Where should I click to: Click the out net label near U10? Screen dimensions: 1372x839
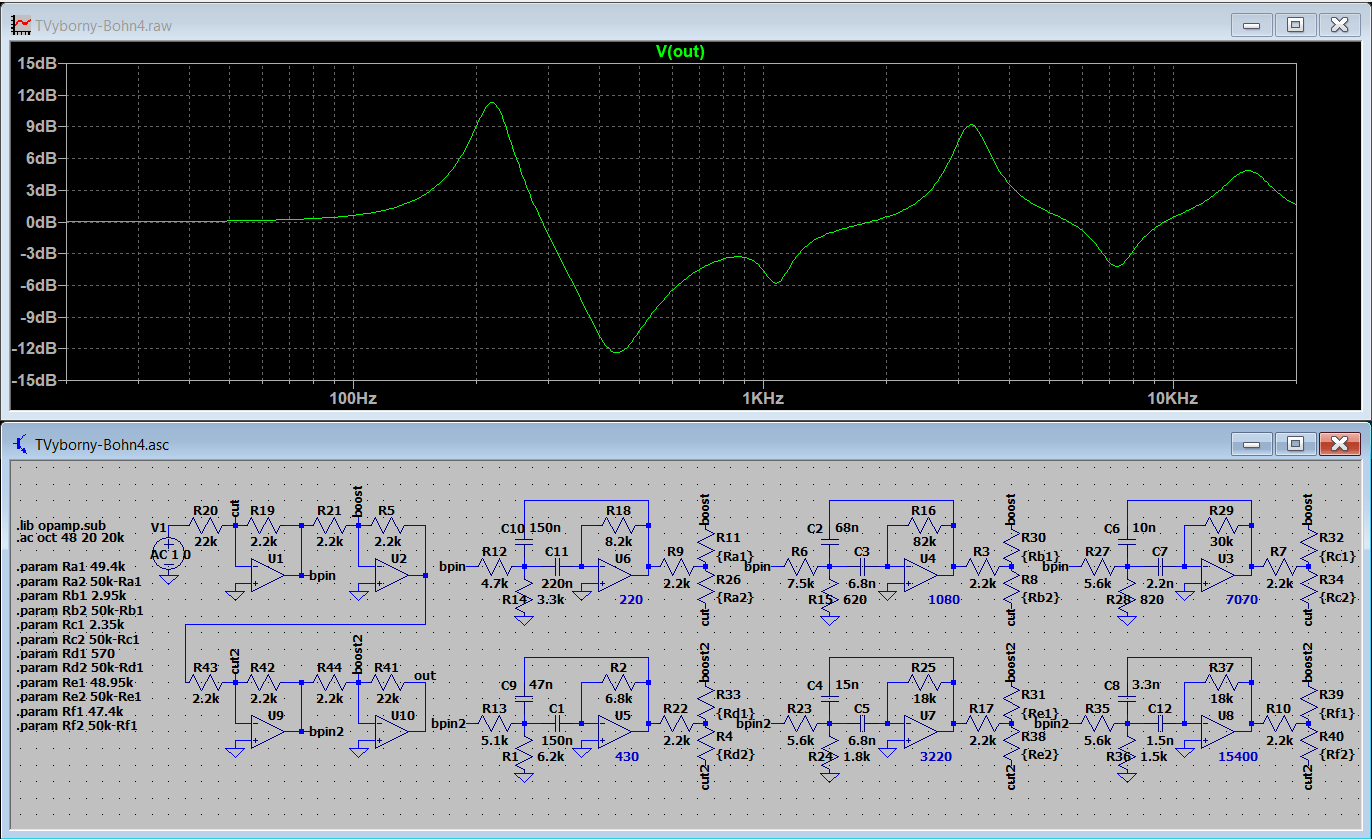click(425, 676)
